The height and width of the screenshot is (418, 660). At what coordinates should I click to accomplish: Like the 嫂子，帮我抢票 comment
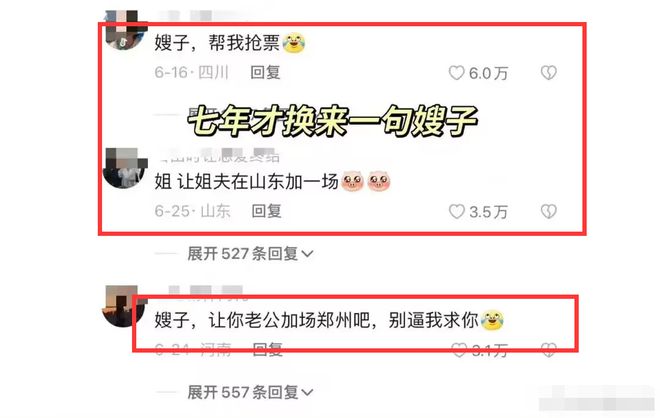tap(456, 73)
